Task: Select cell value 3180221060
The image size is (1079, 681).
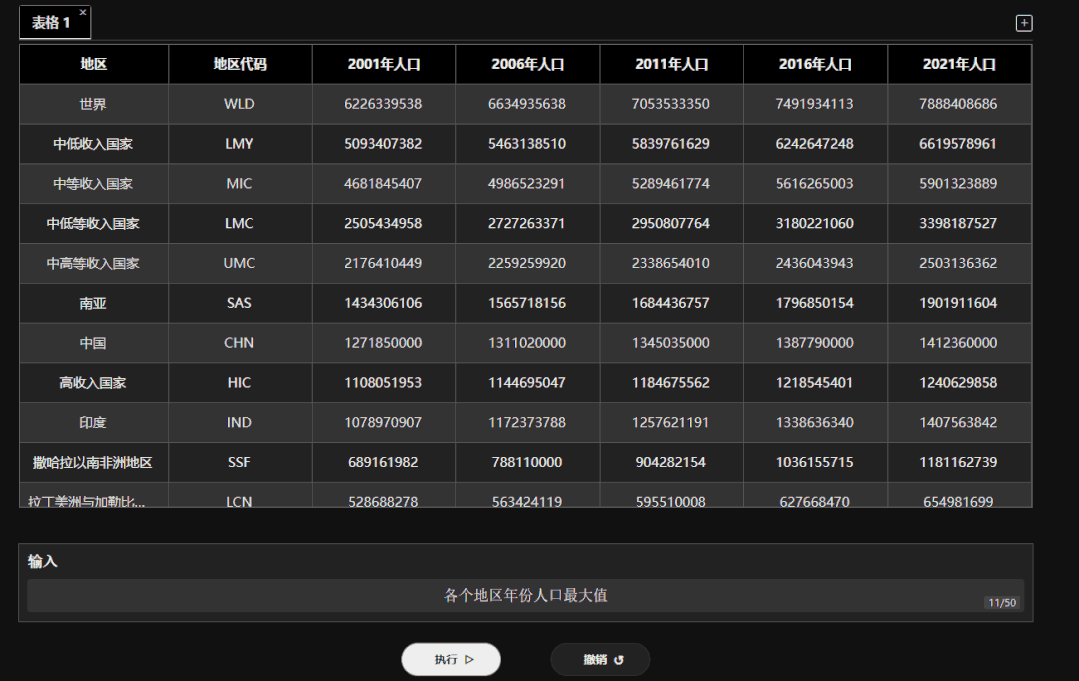Action: (815, 224)
